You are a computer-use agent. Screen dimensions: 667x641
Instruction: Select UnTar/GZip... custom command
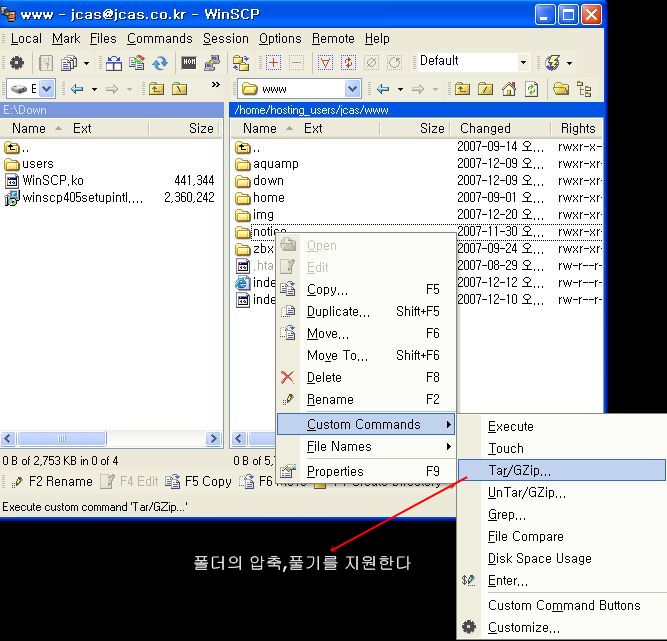(562, 493)
